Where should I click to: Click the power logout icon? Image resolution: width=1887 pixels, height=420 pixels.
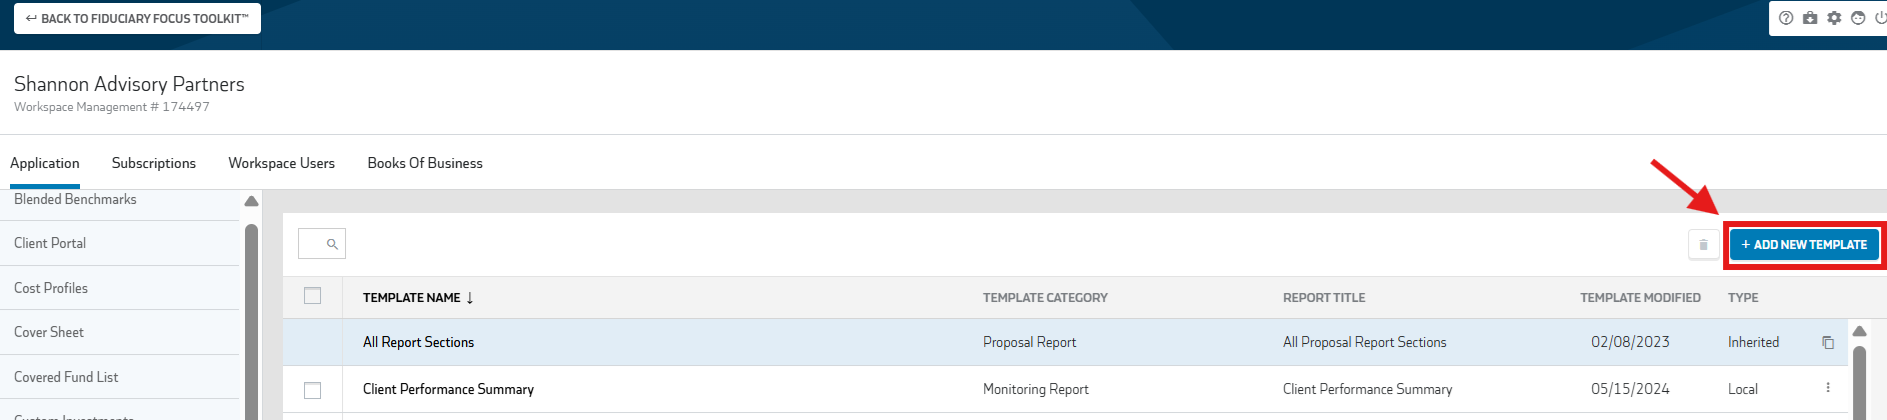coord(1880,18)
